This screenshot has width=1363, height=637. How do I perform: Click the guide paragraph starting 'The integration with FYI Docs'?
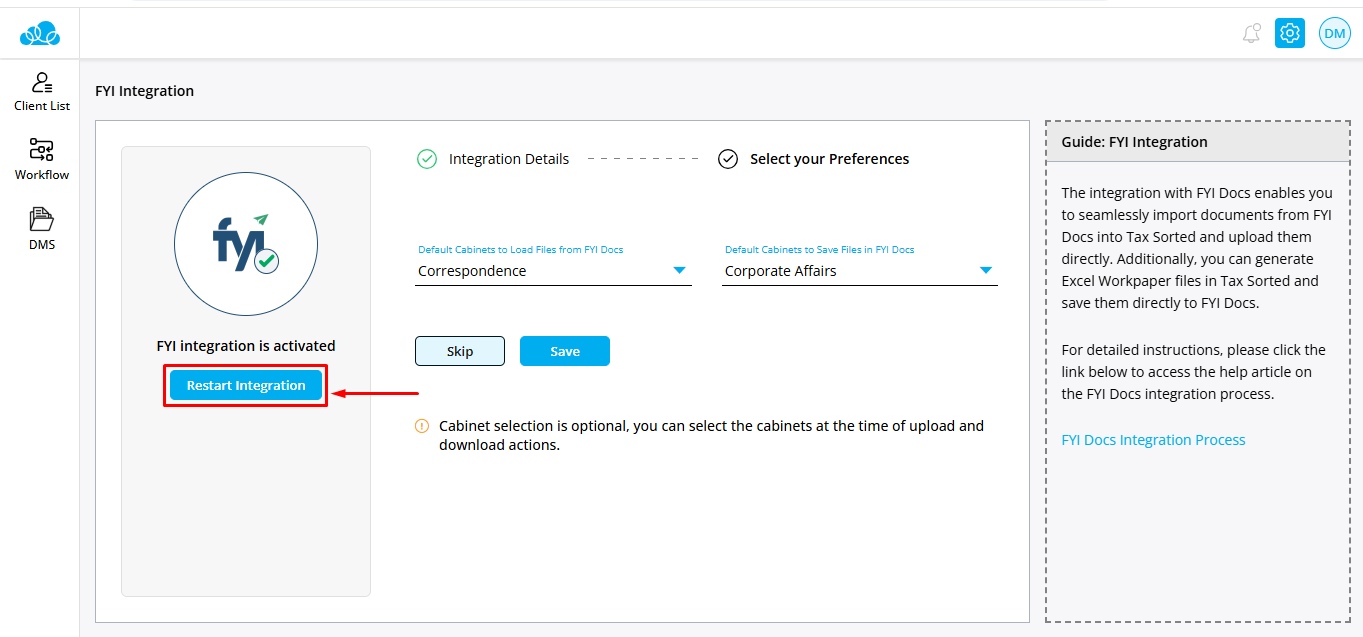point(1197,248)
